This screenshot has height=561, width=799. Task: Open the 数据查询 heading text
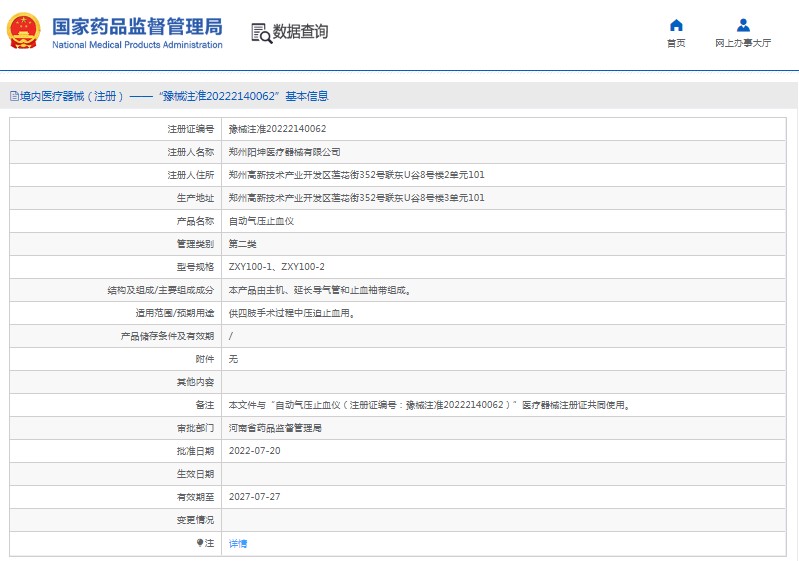coord(300,32)
